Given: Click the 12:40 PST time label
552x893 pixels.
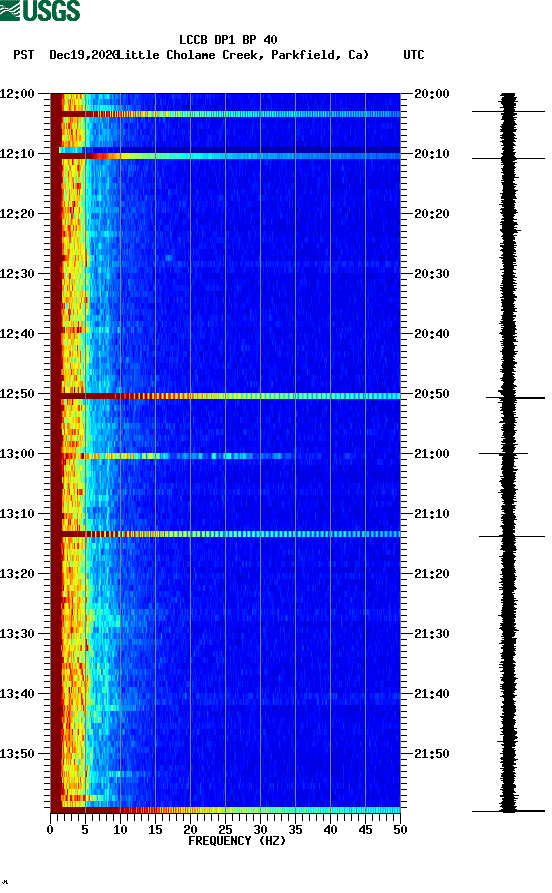Looking at the screenshot, I should coord(18,334).
